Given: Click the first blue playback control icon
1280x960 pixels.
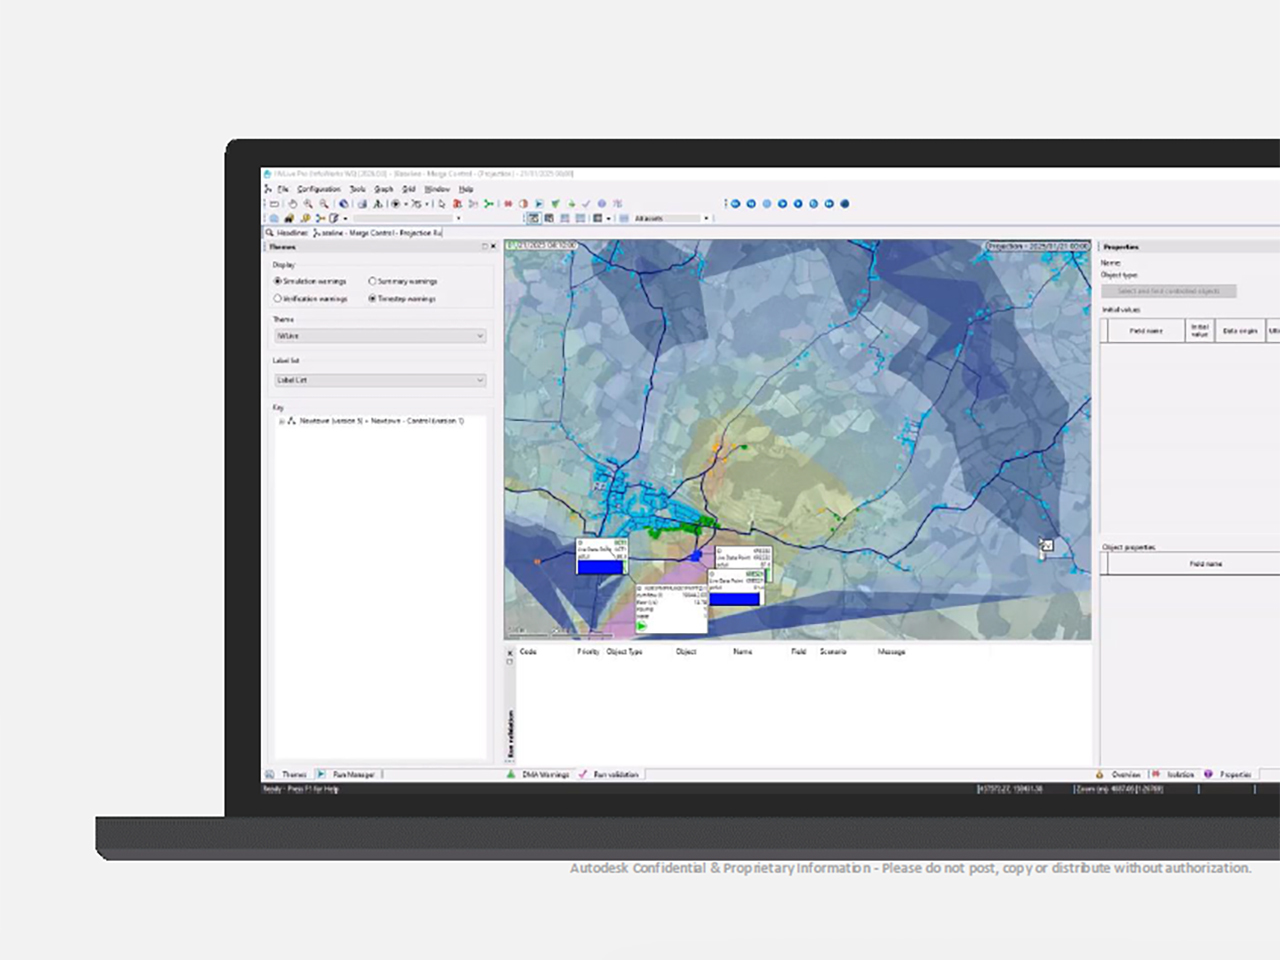Looking at the screenshot, I should [x=736, y=204].
